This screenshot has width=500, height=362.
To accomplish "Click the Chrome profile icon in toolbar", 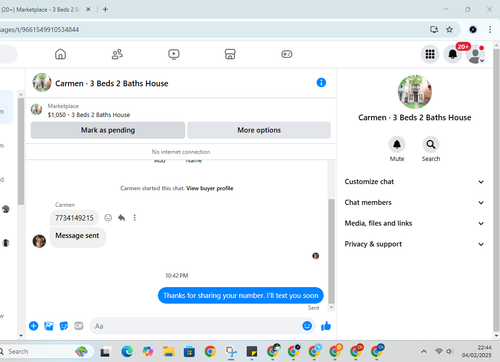I will (x=473, y=29).
